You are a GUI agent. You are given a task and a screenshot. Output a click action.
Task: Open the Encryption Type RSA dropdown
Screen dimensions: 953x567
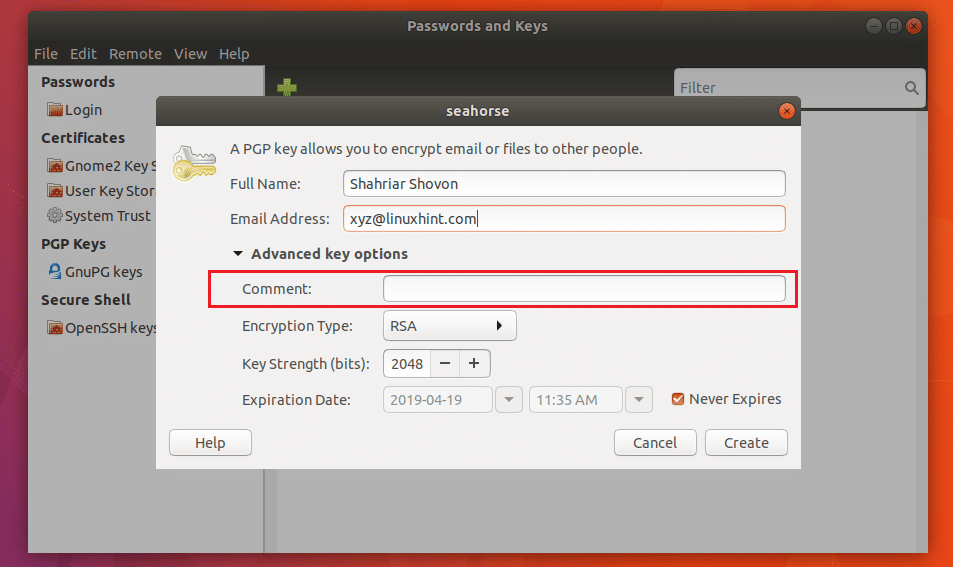click(450, 326)
